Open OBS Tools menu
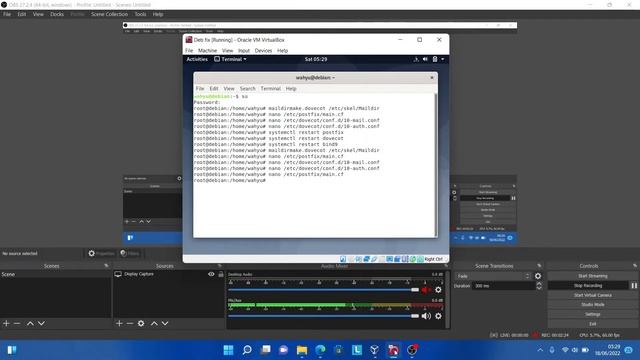Image resolution: width=640 pixels, height=360 pixels. (140, 14)
